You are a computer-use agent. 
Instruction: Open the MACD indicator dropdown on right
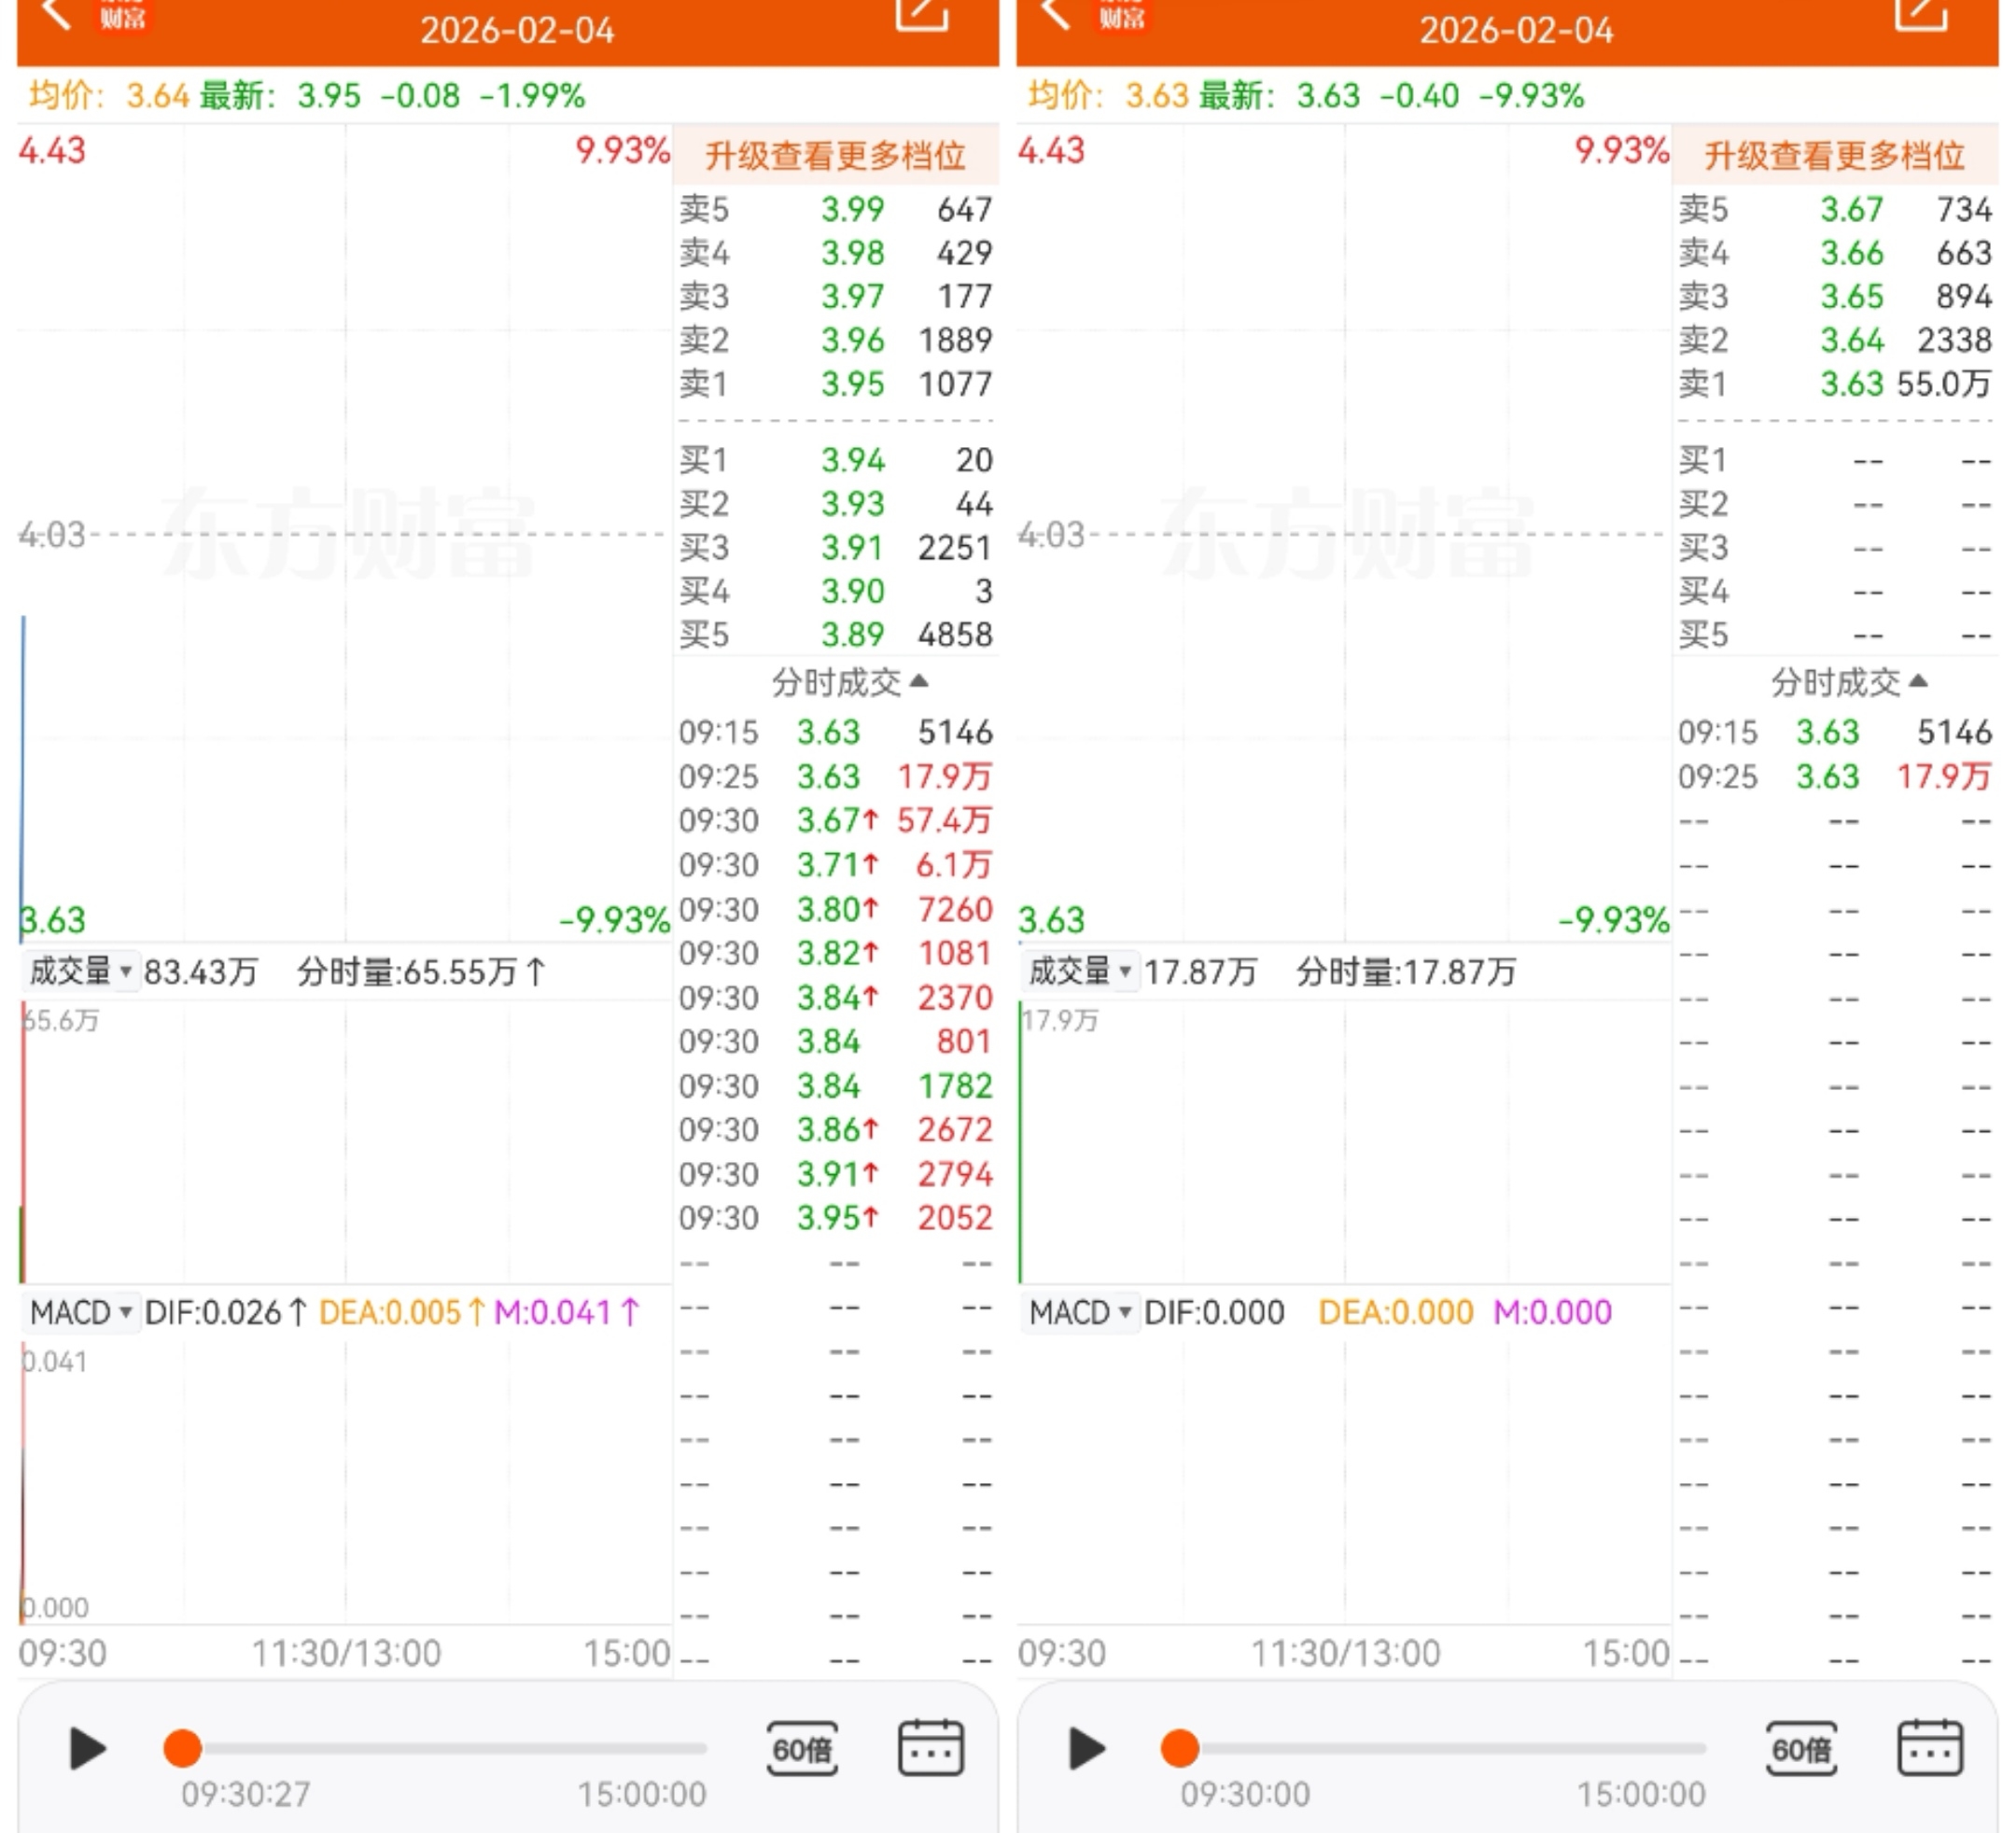(x=1080, y=1311)
